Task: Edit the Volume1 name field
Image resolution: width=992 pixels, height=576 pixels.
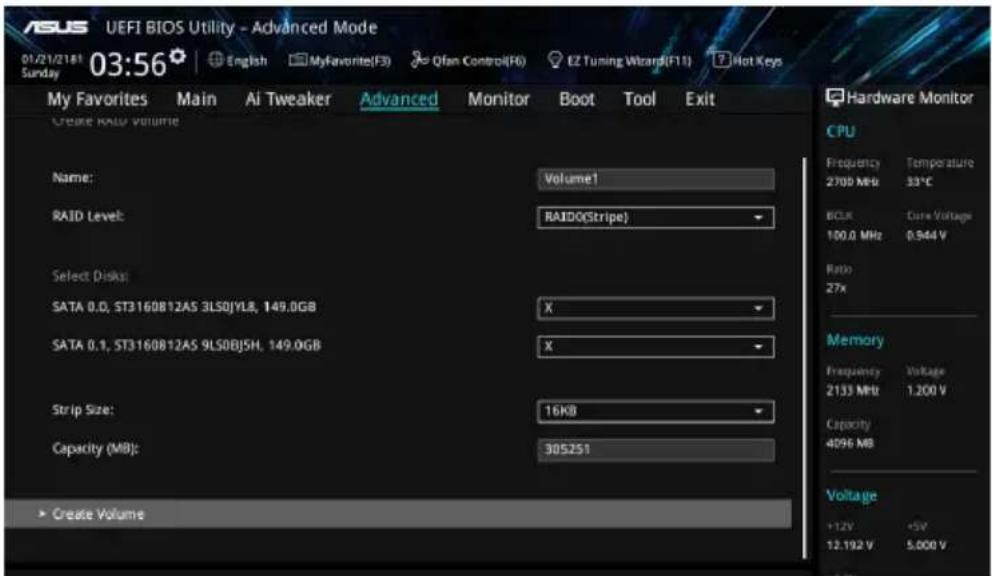Action: 655,179
